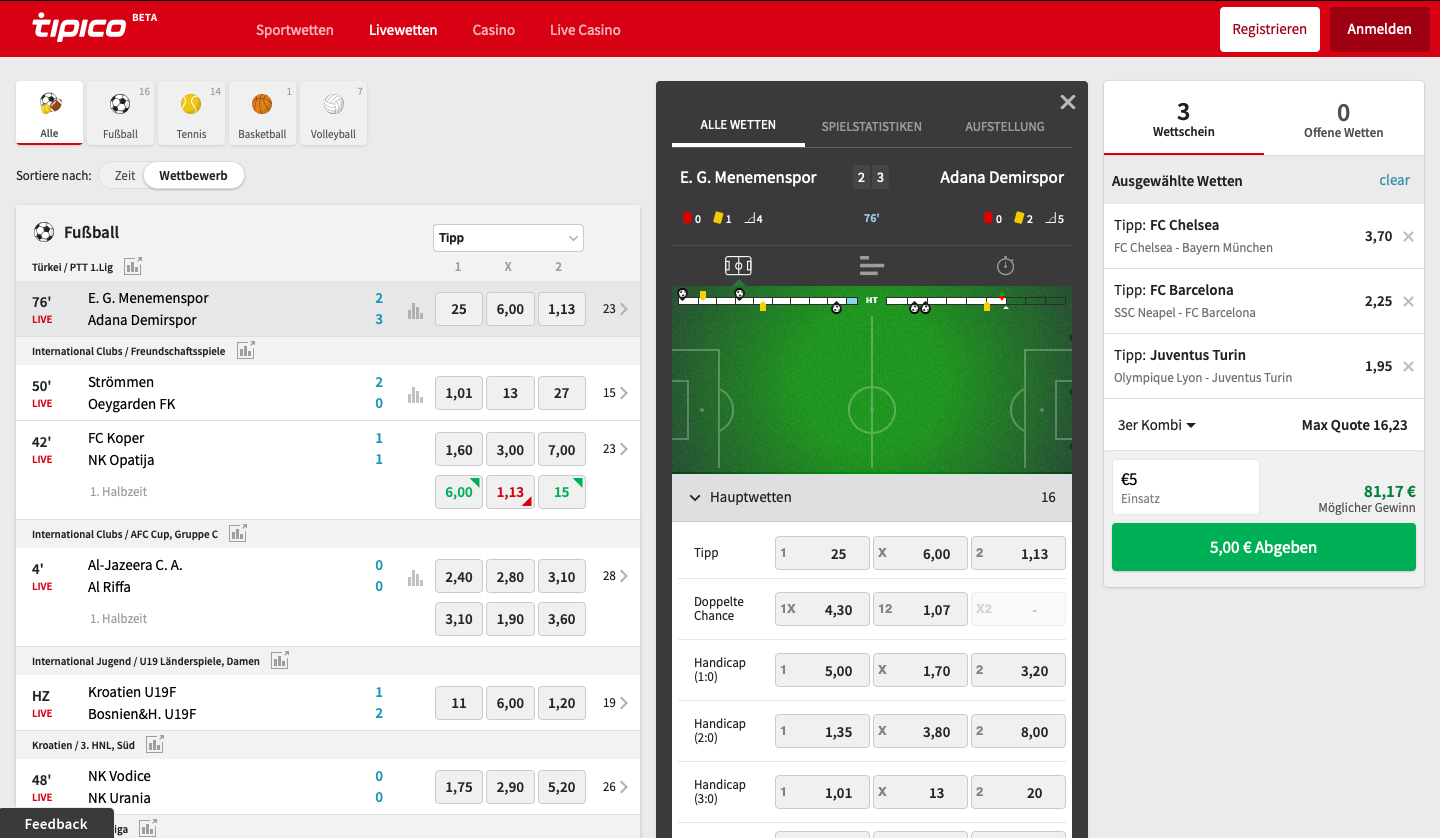Switch to Offene Wetten tab
The image size is (1440, 838).
pyautogui.click(x=1344, y=118)
